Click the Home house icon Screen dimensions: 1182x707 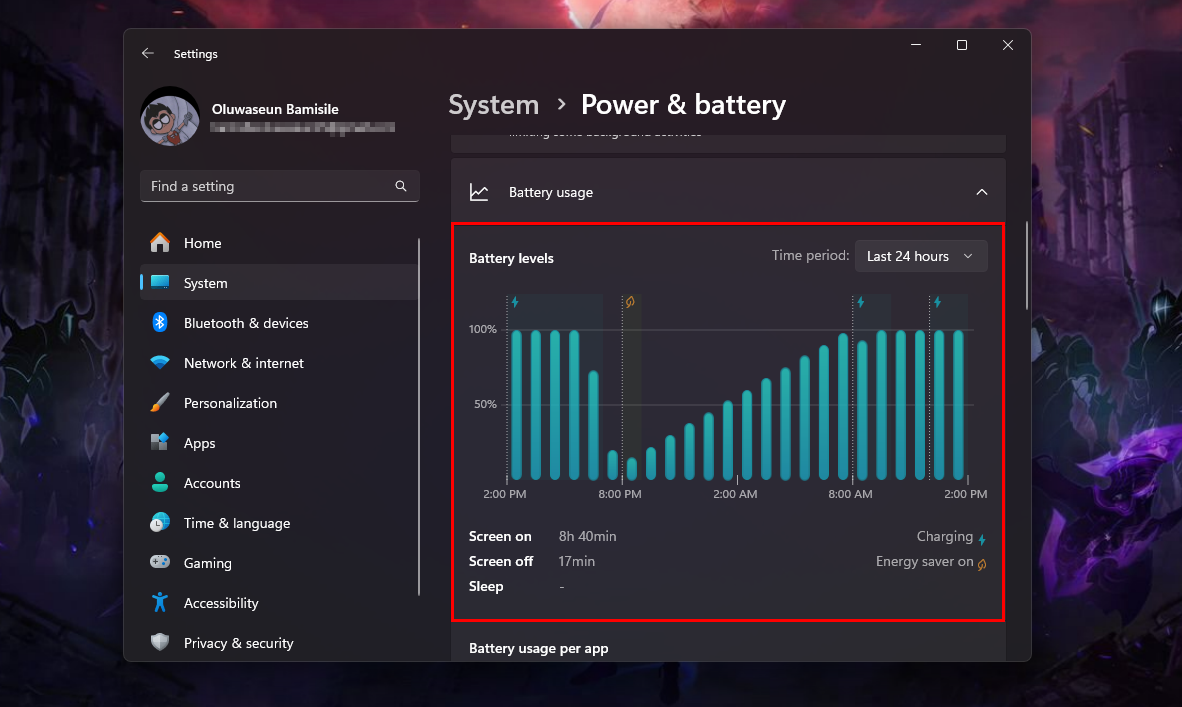(x=160, y=242)
